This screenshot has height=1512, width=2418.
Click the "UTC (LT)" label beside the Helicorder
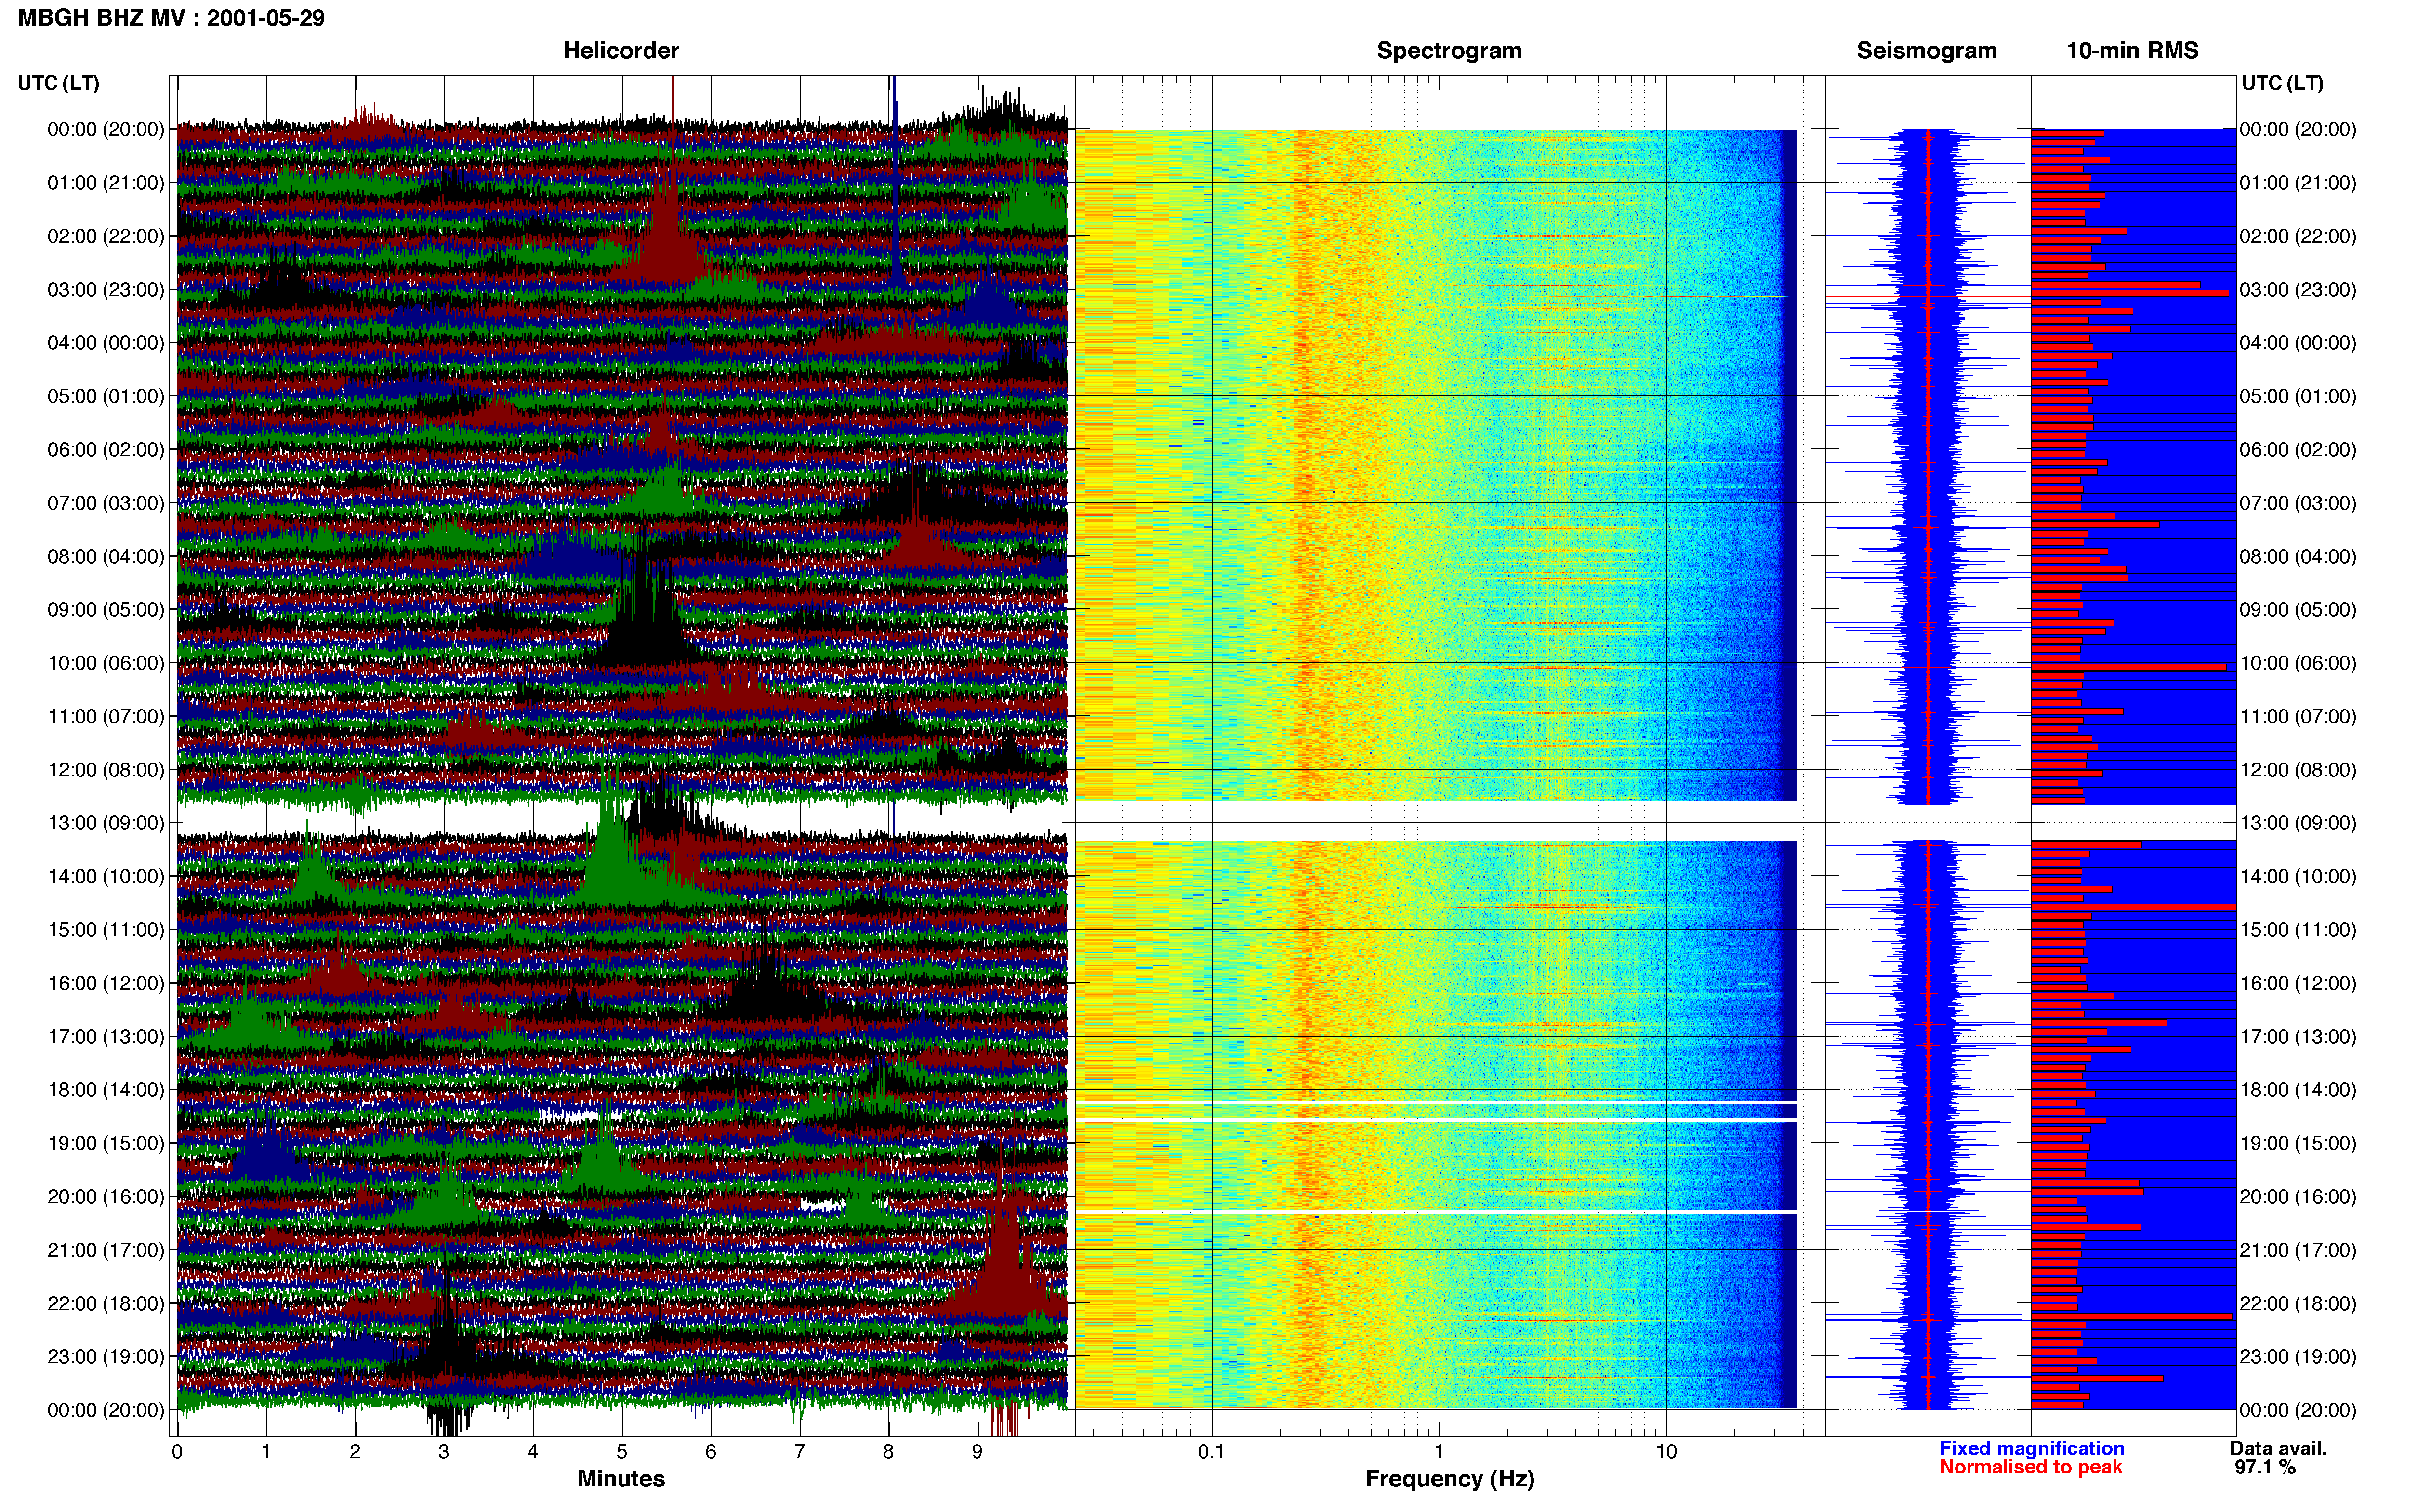tap(58, 83)
